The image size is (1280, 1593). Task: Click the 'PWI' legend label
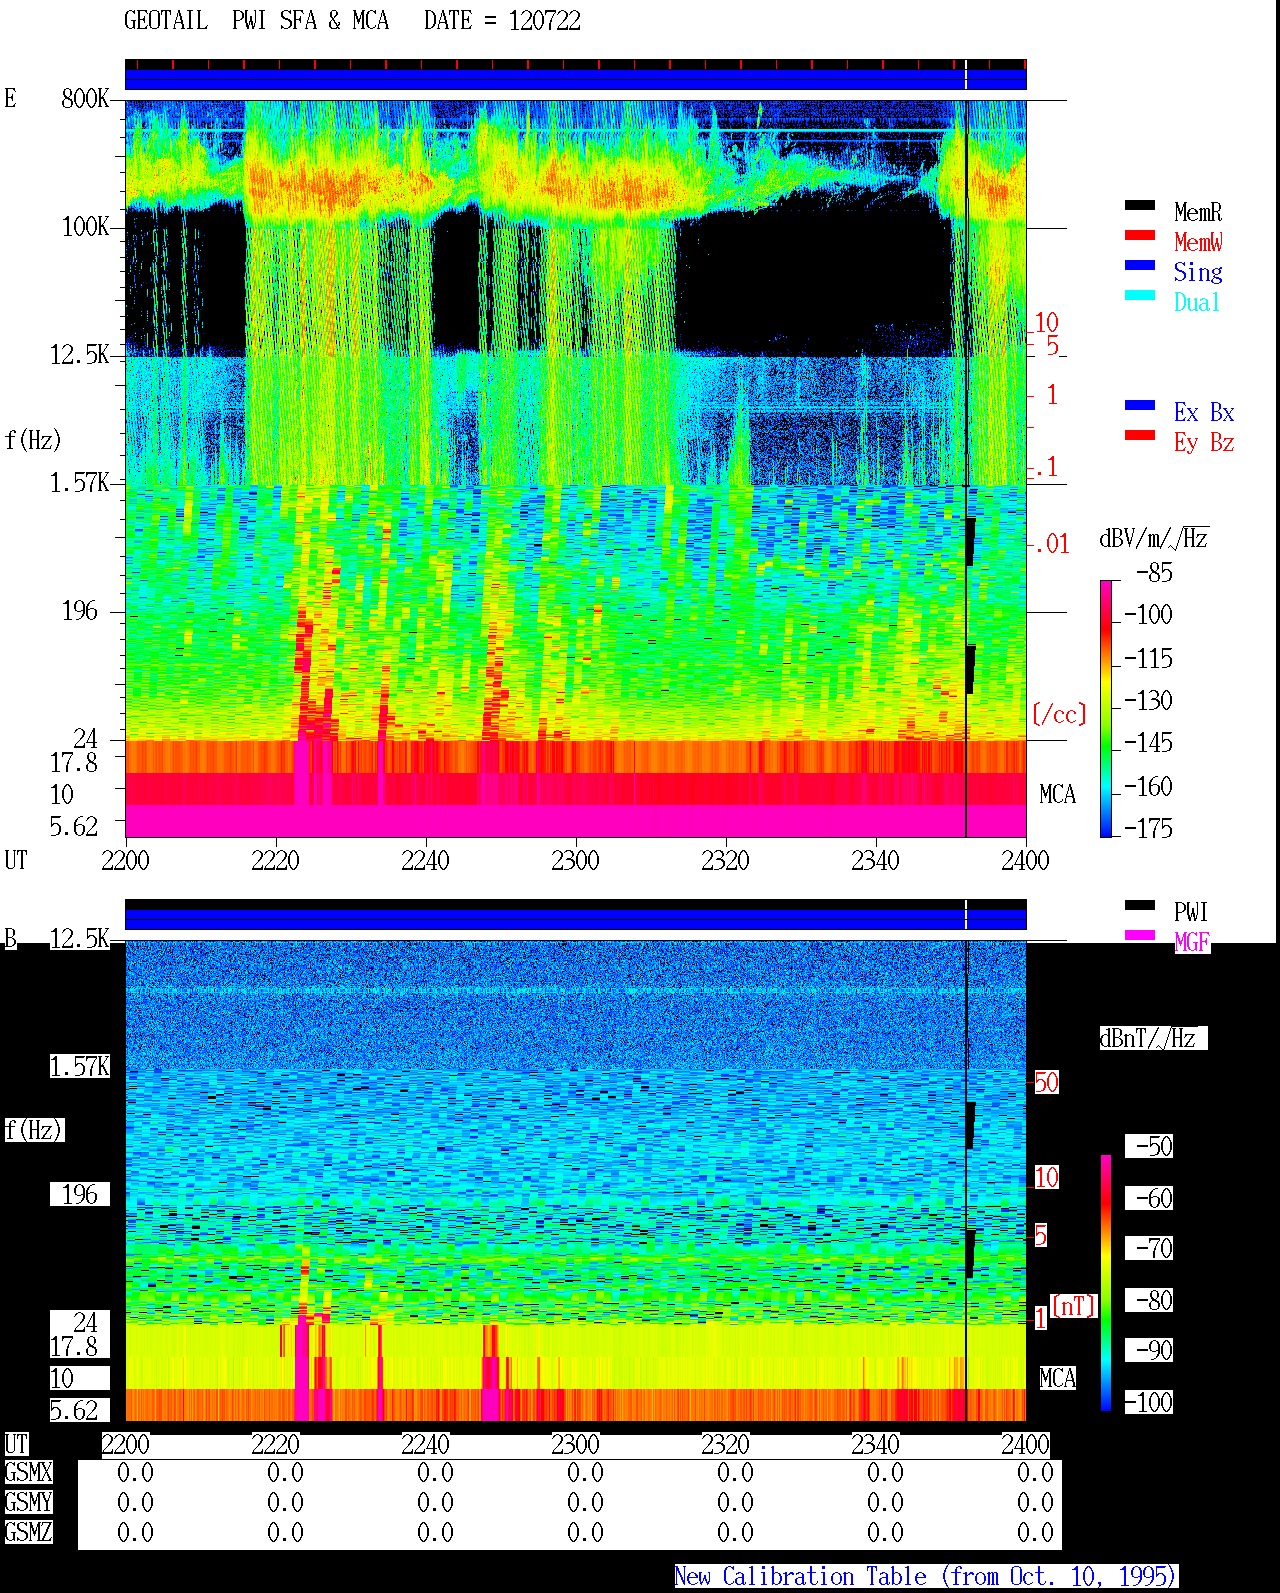[x=1191, y=912]
